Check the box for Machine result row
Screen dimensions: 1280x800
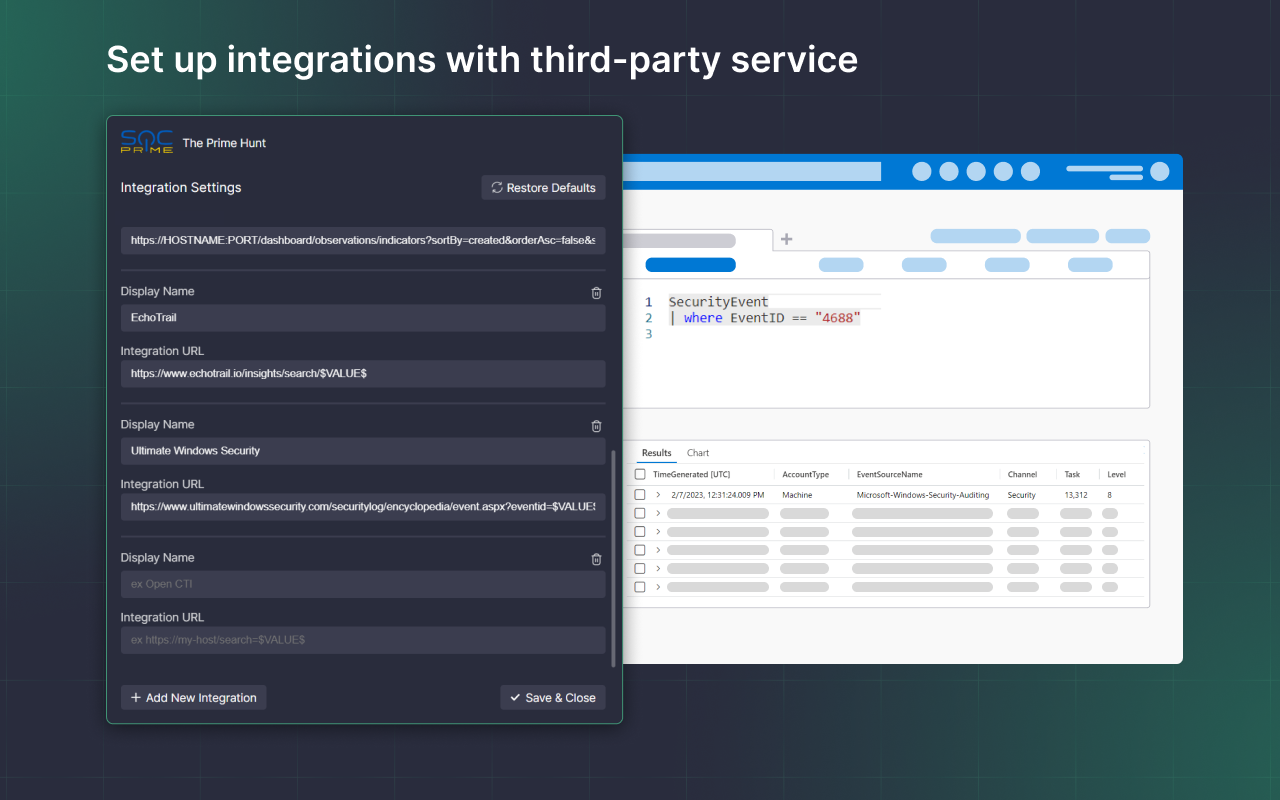640,495
